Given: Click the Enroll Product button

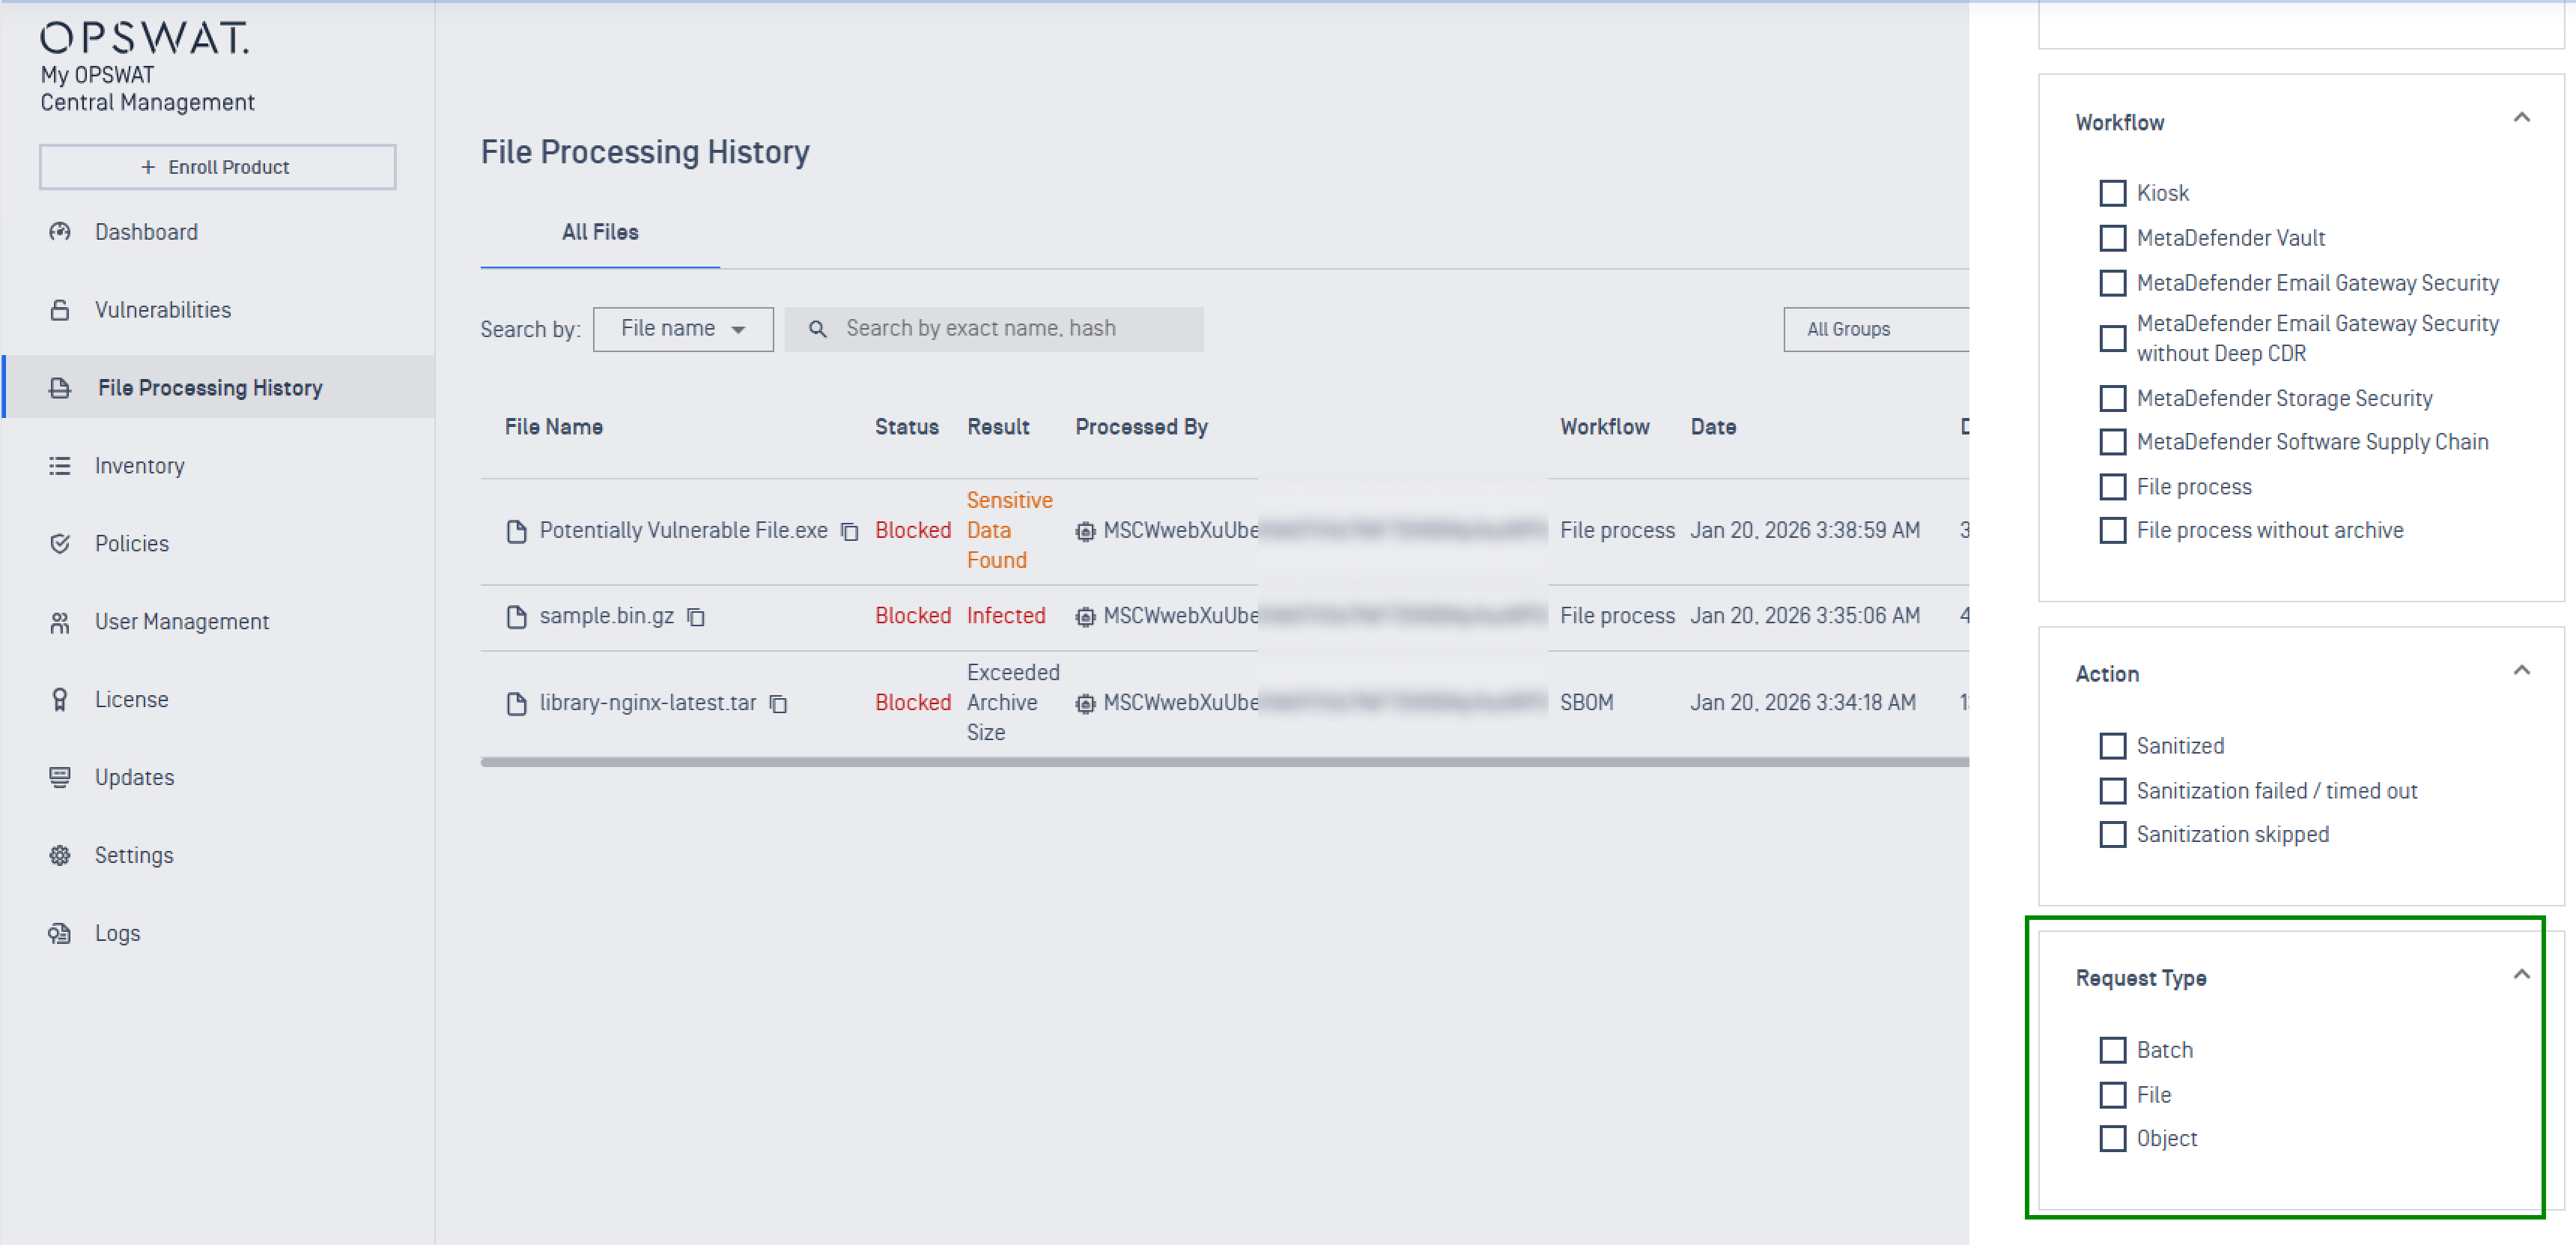Looking at the screenshot, I should pyautogui.click(x=217, y=167).
